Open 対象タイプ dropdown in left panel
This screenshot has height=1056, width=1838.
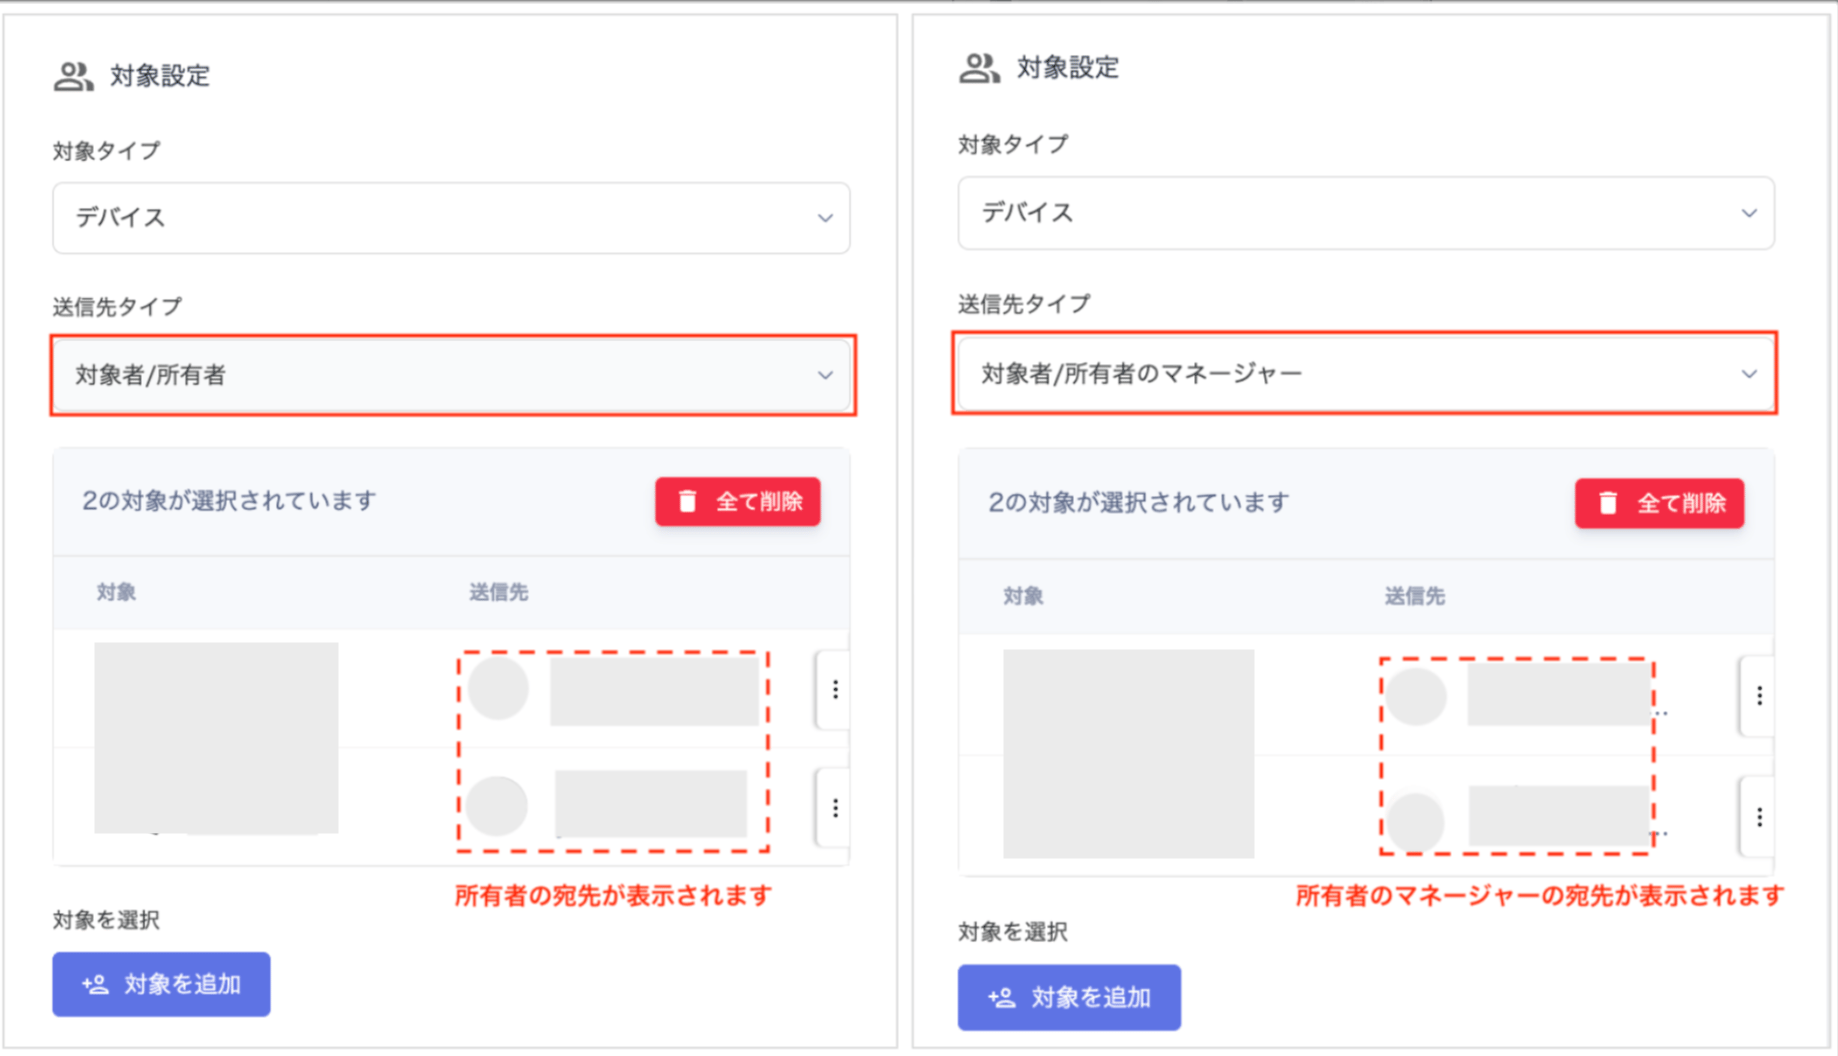pyautogui.click(x=451, y=218)
